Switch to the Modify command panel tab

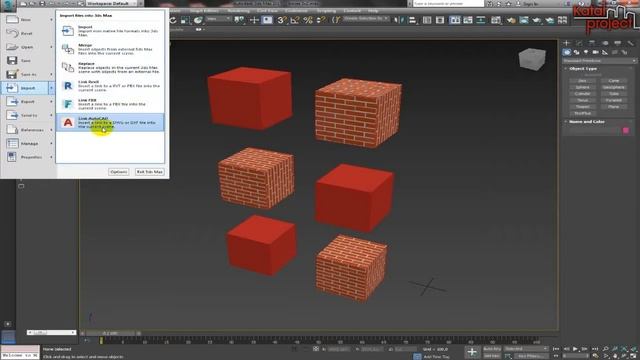(580, 43)
